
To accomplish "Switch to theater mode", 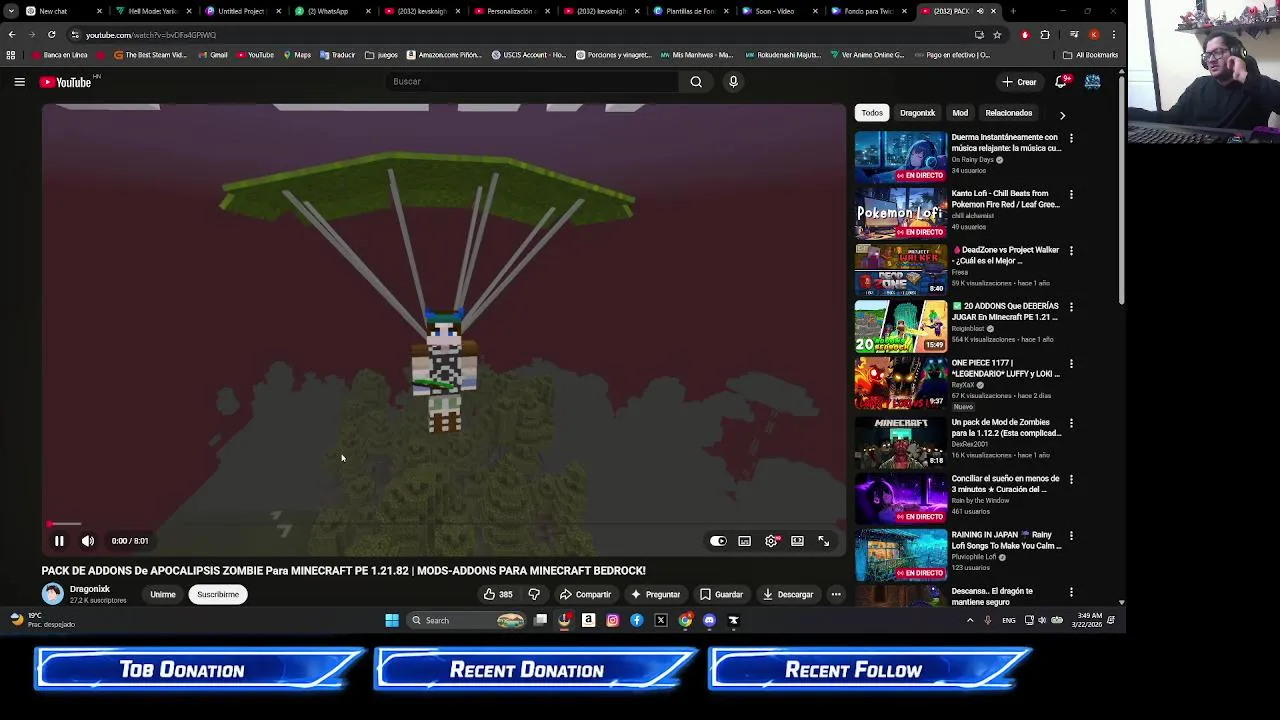I will pyautogui.click(x=797, y=541).
